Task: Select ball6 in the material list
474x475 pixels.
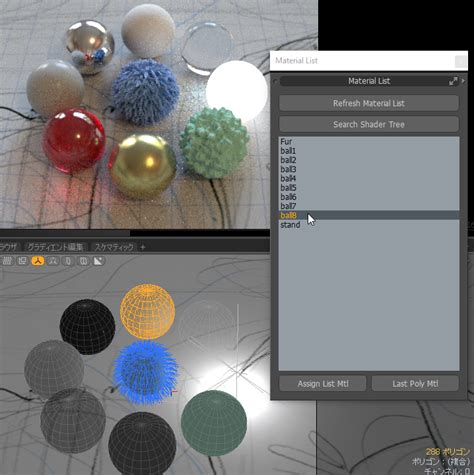Action: click(x=369, y=197)
